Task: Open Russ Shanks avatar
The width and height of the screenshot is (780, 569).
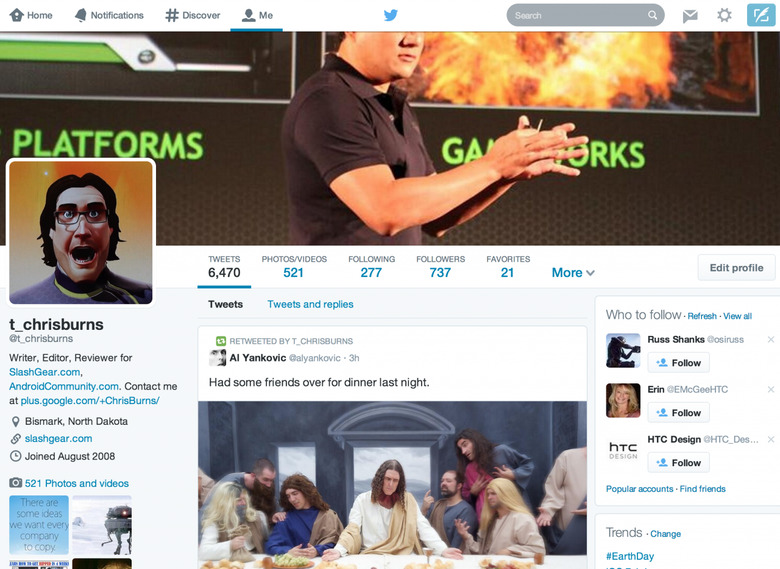Action: [623, 351]
